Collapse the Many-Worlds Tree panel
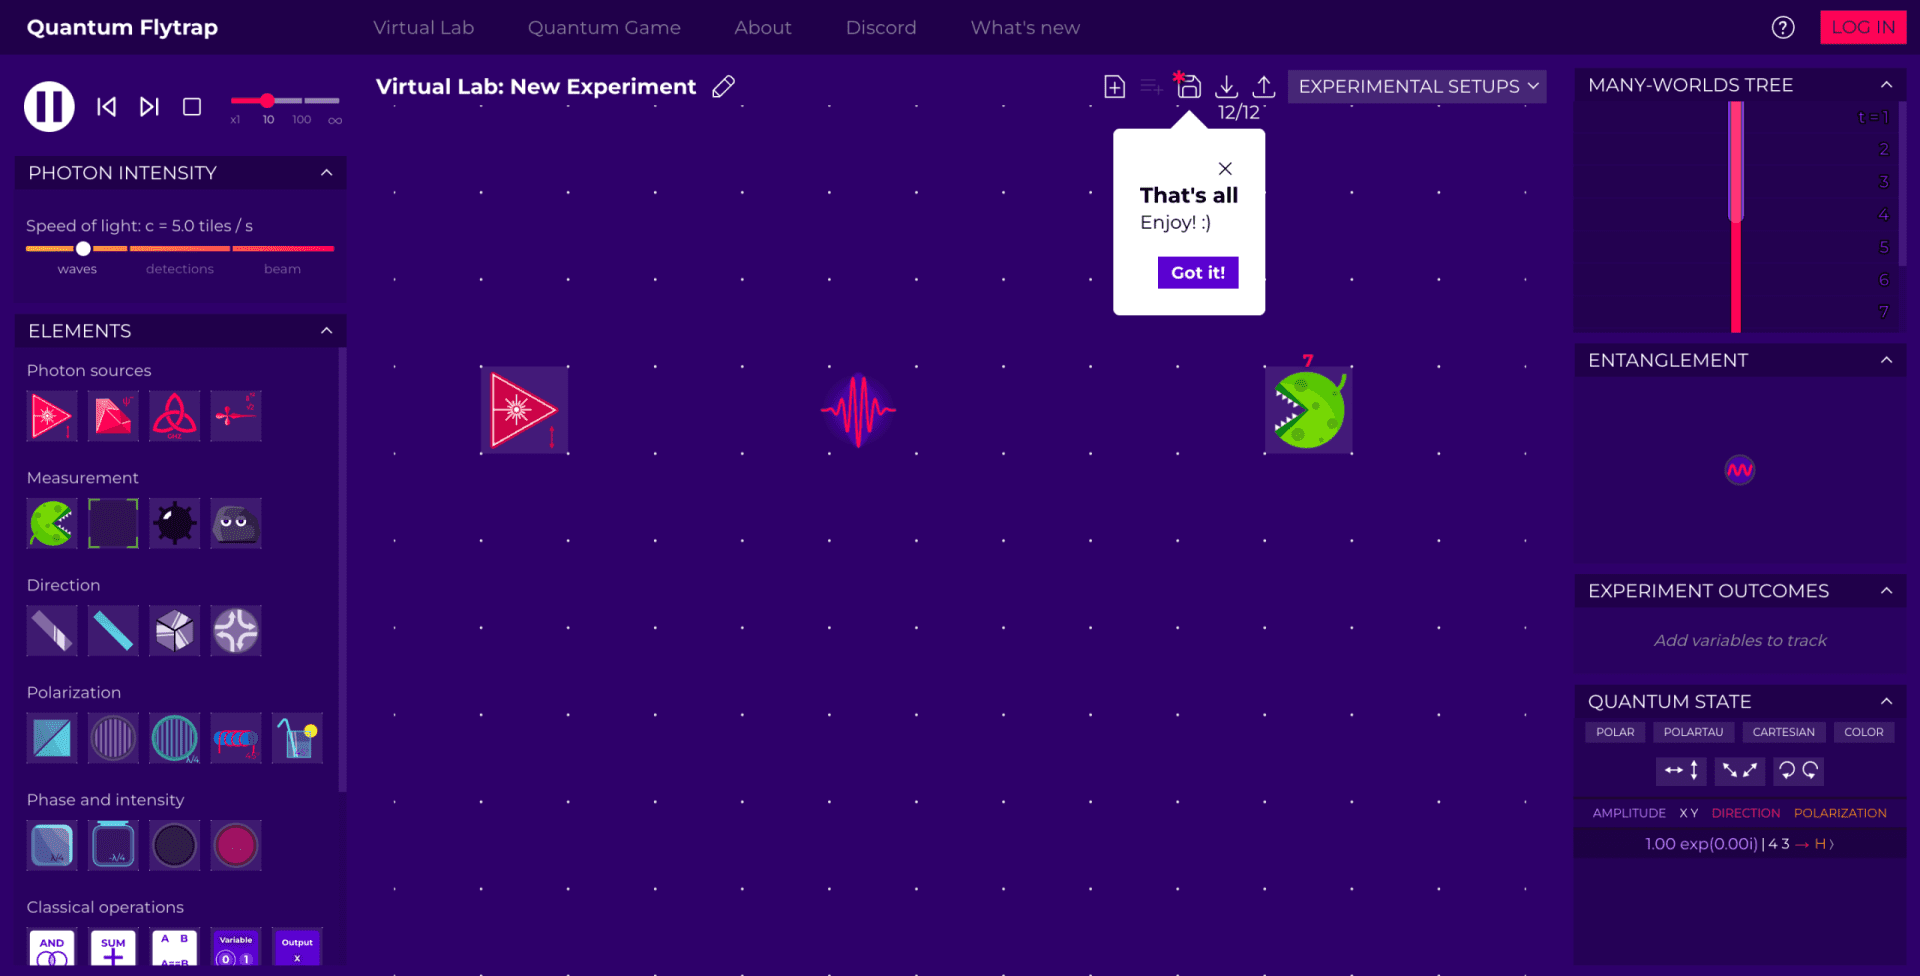 1886,85
